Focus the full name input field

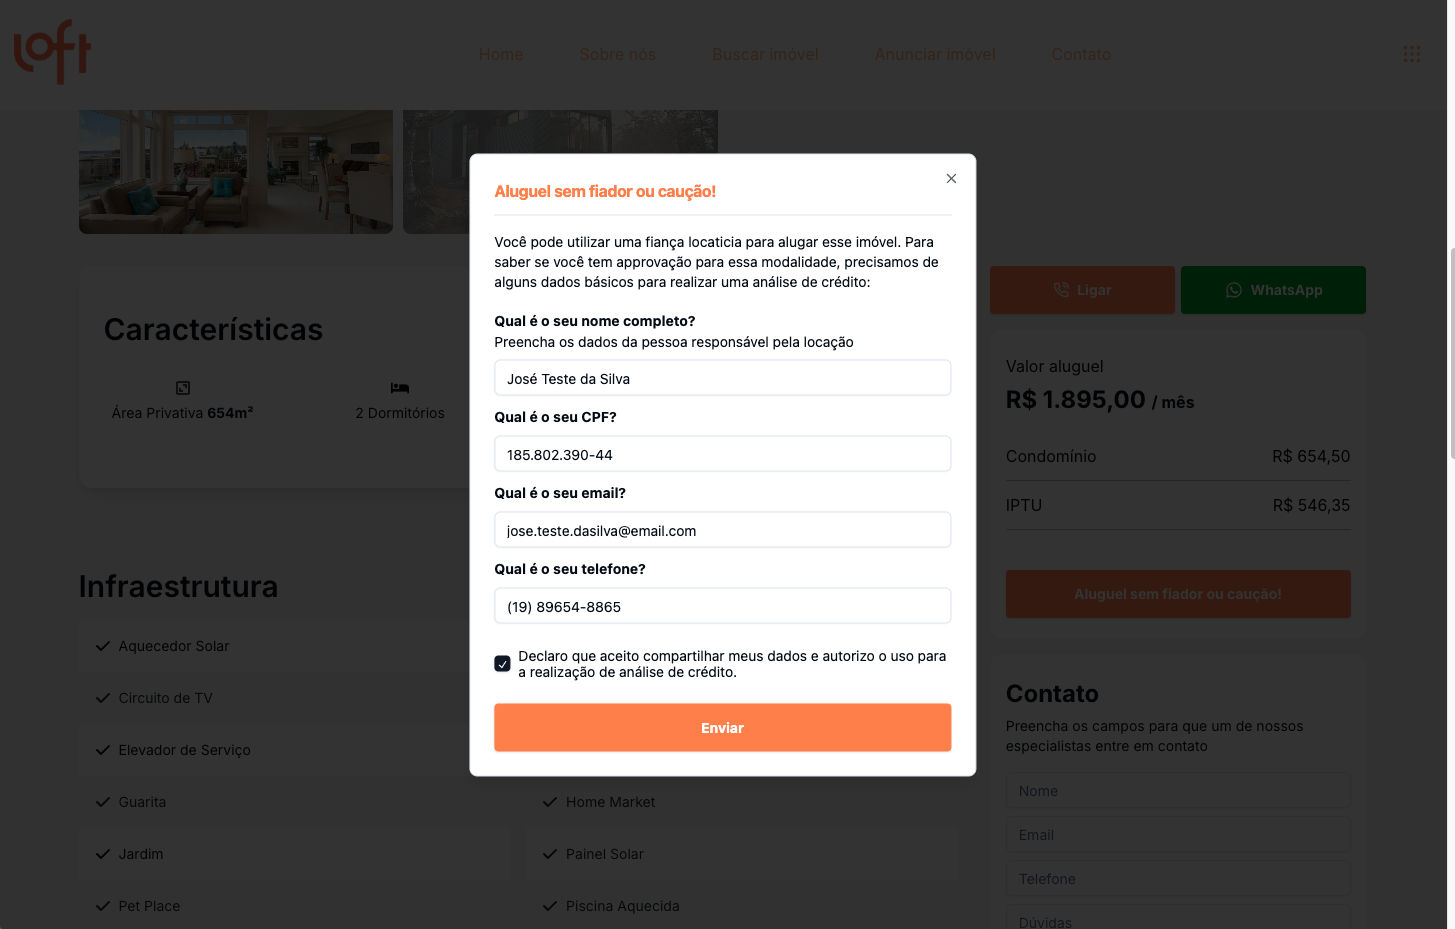pyautogui.click(x=722, y=379)
